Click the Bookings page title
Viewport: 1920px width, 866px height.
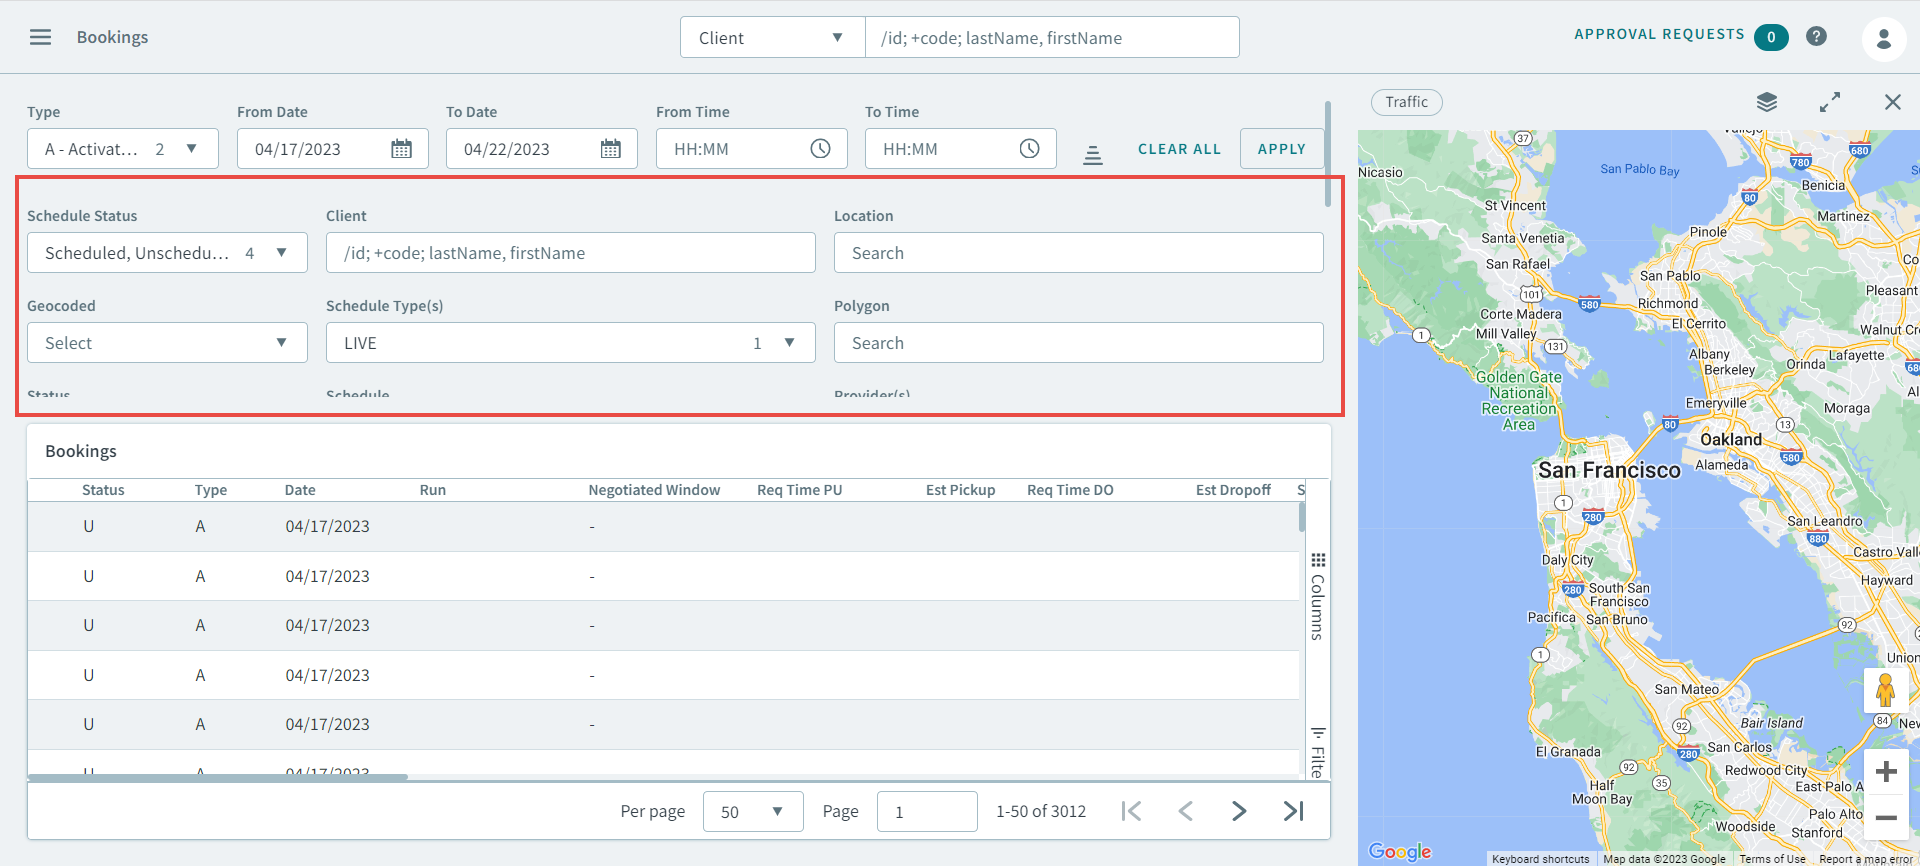pos(112,37)
